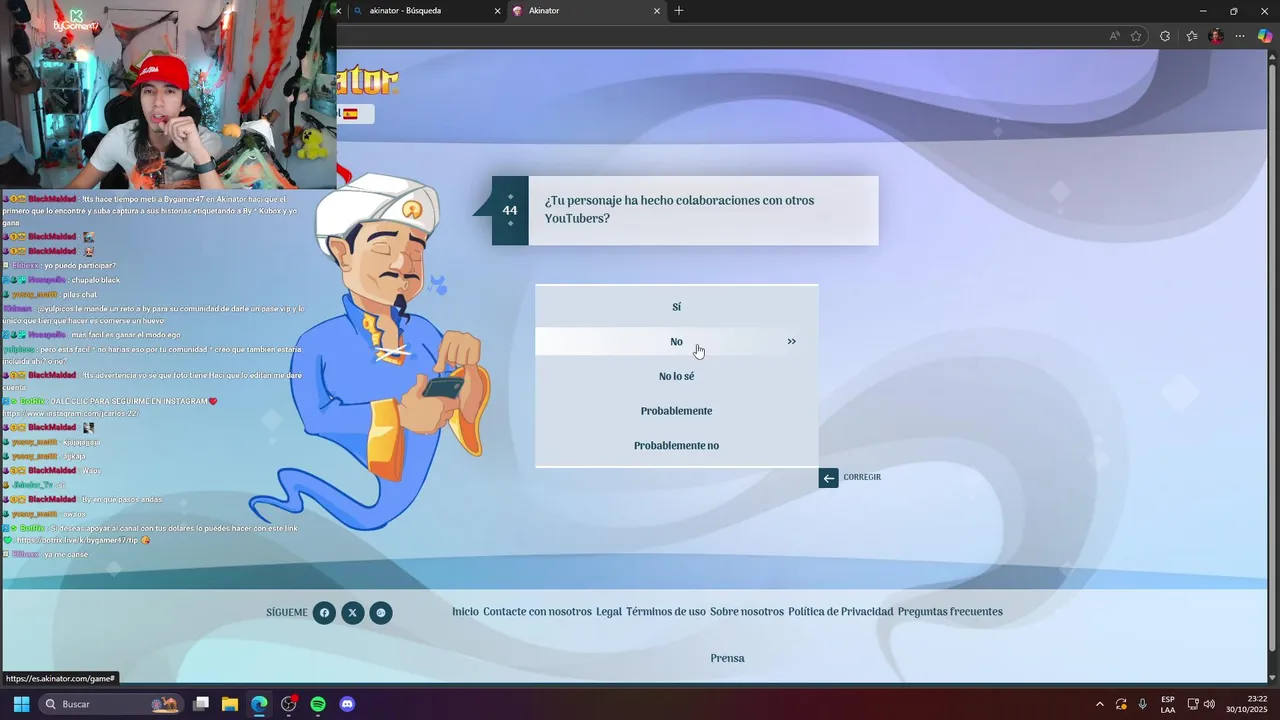Open Discord from the taskbar
1280x720 pixels.
347,704
